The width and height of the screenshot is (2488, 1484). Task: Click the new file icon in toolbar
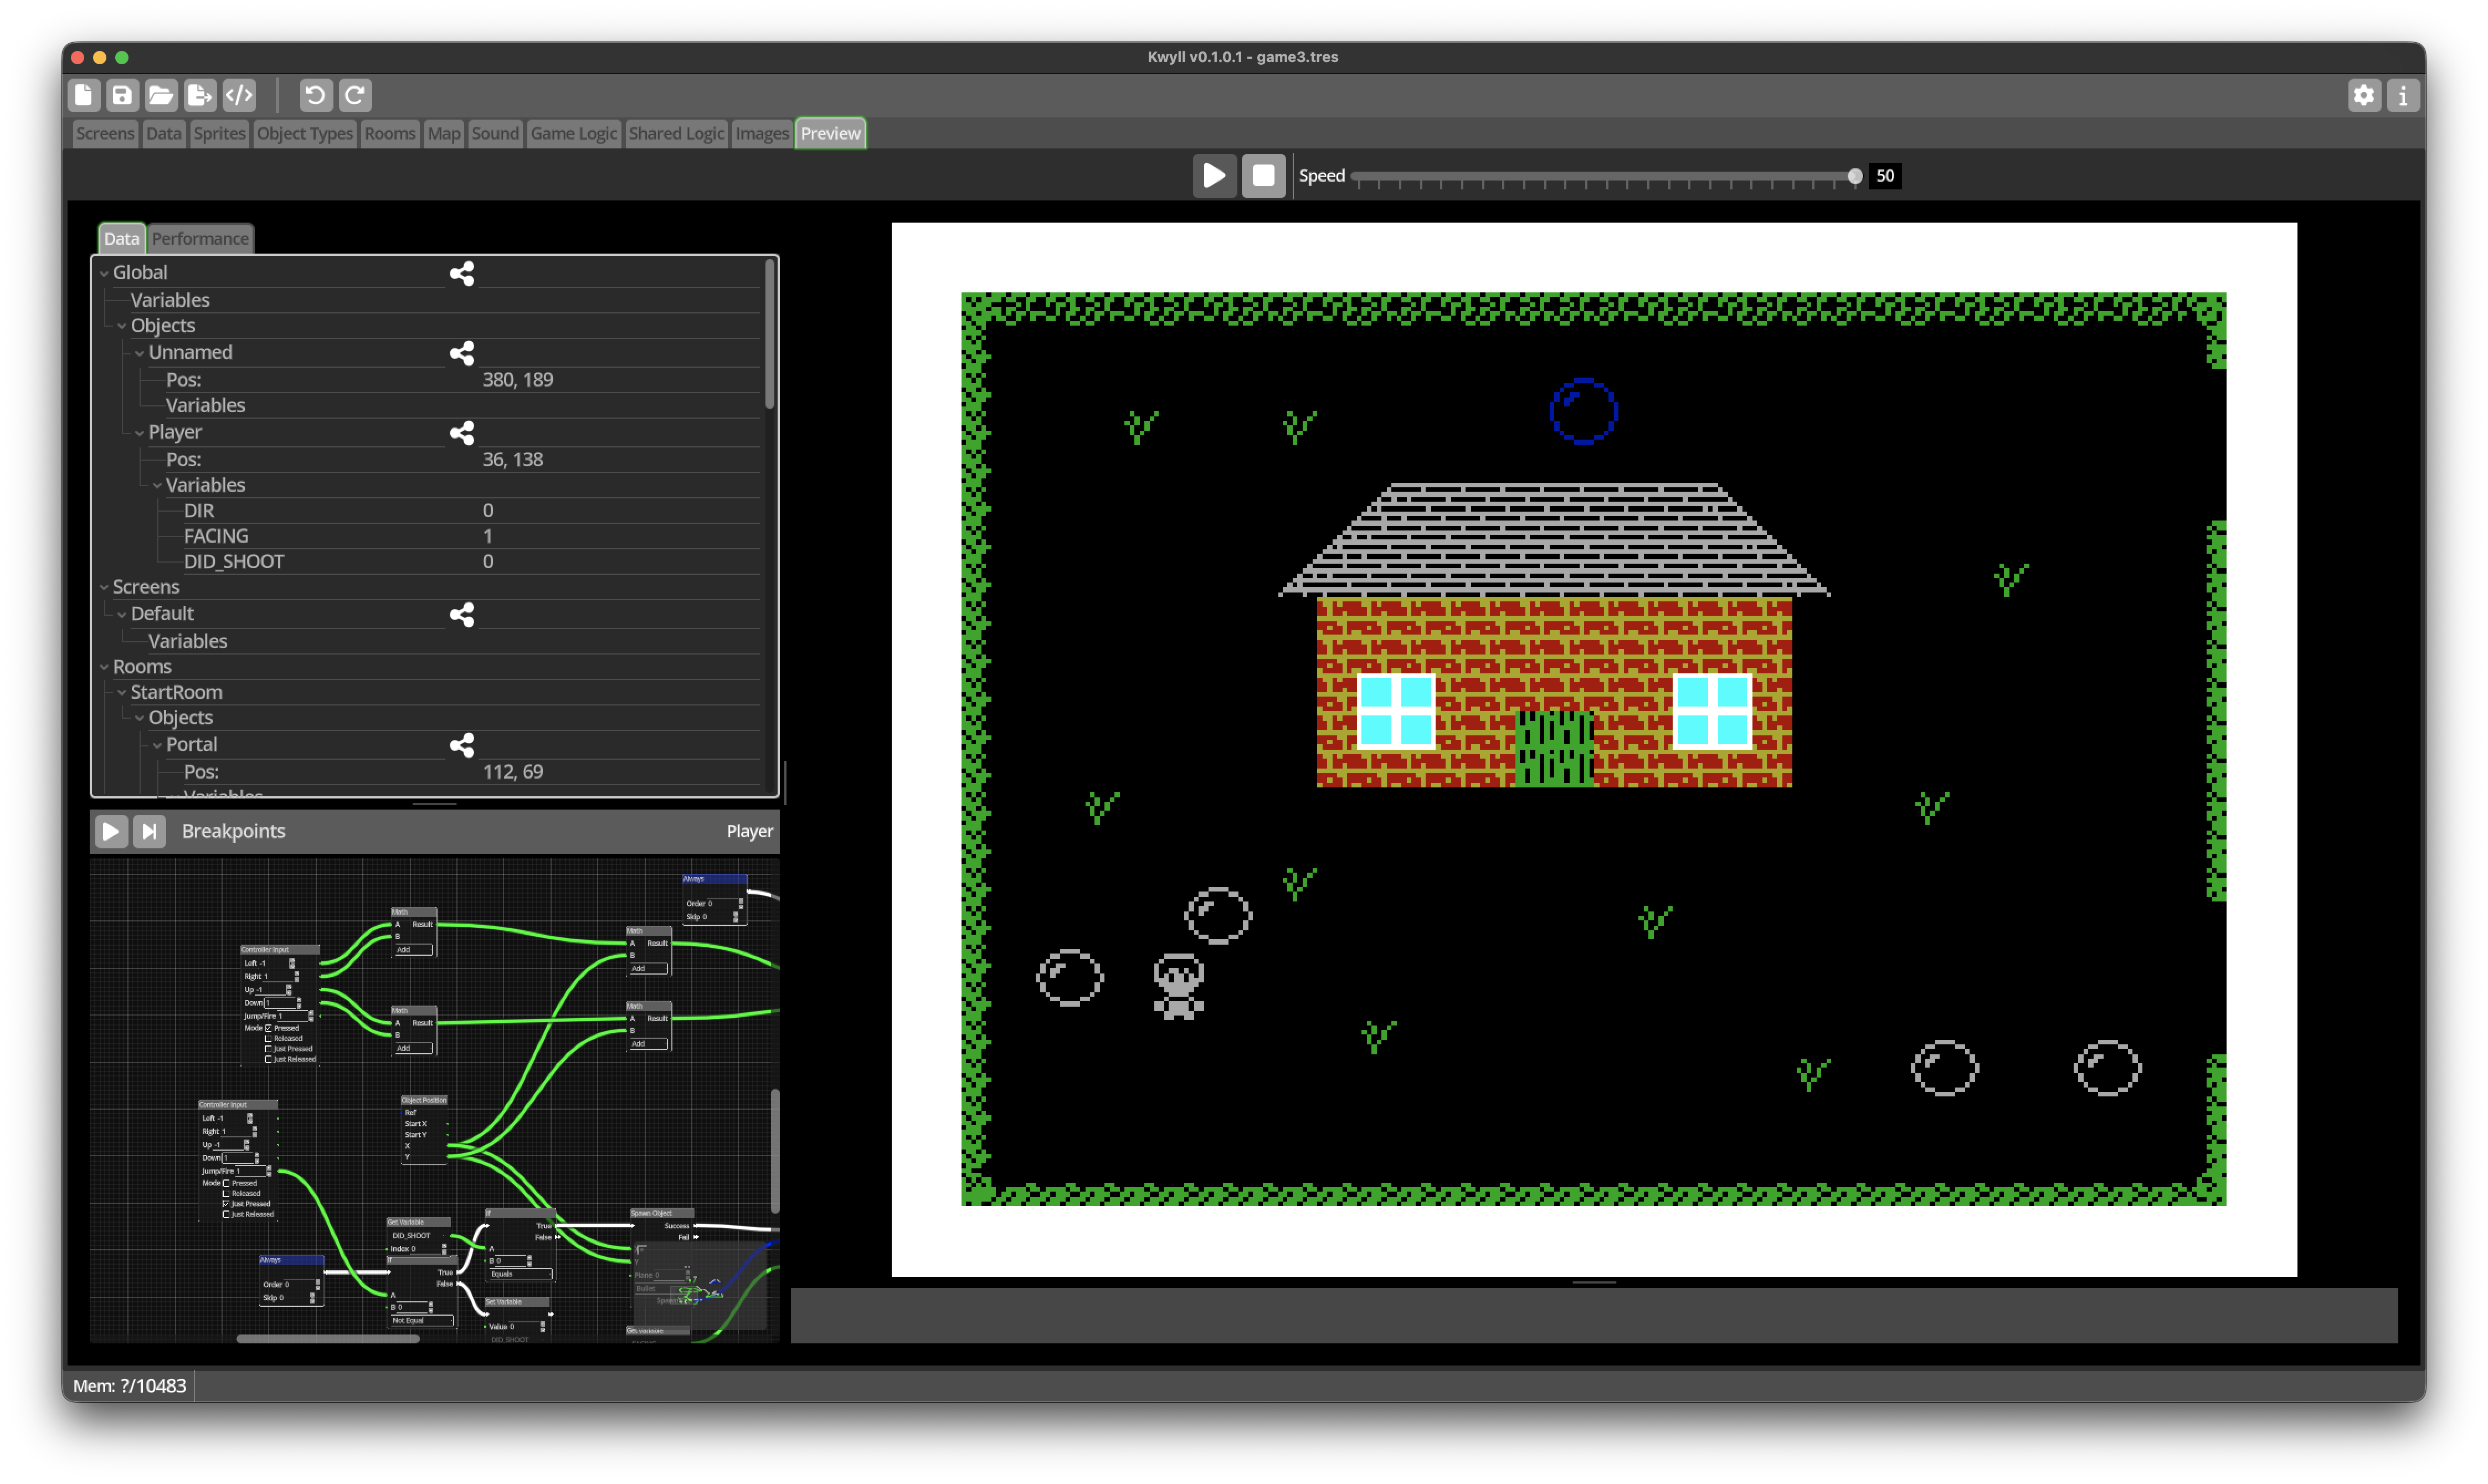(84, 95)
